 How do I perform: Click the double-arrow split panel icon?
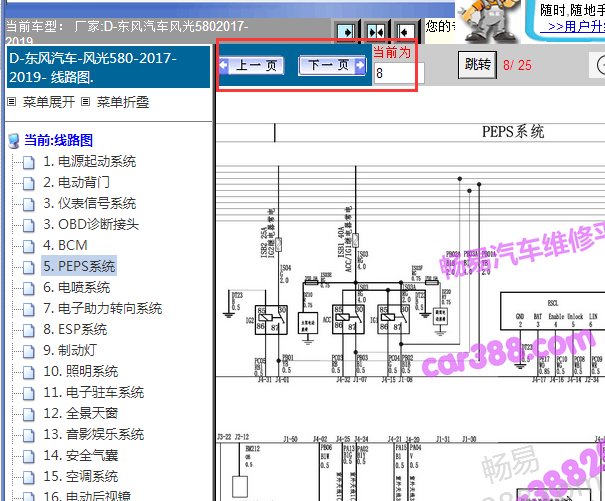click(375, 32)
